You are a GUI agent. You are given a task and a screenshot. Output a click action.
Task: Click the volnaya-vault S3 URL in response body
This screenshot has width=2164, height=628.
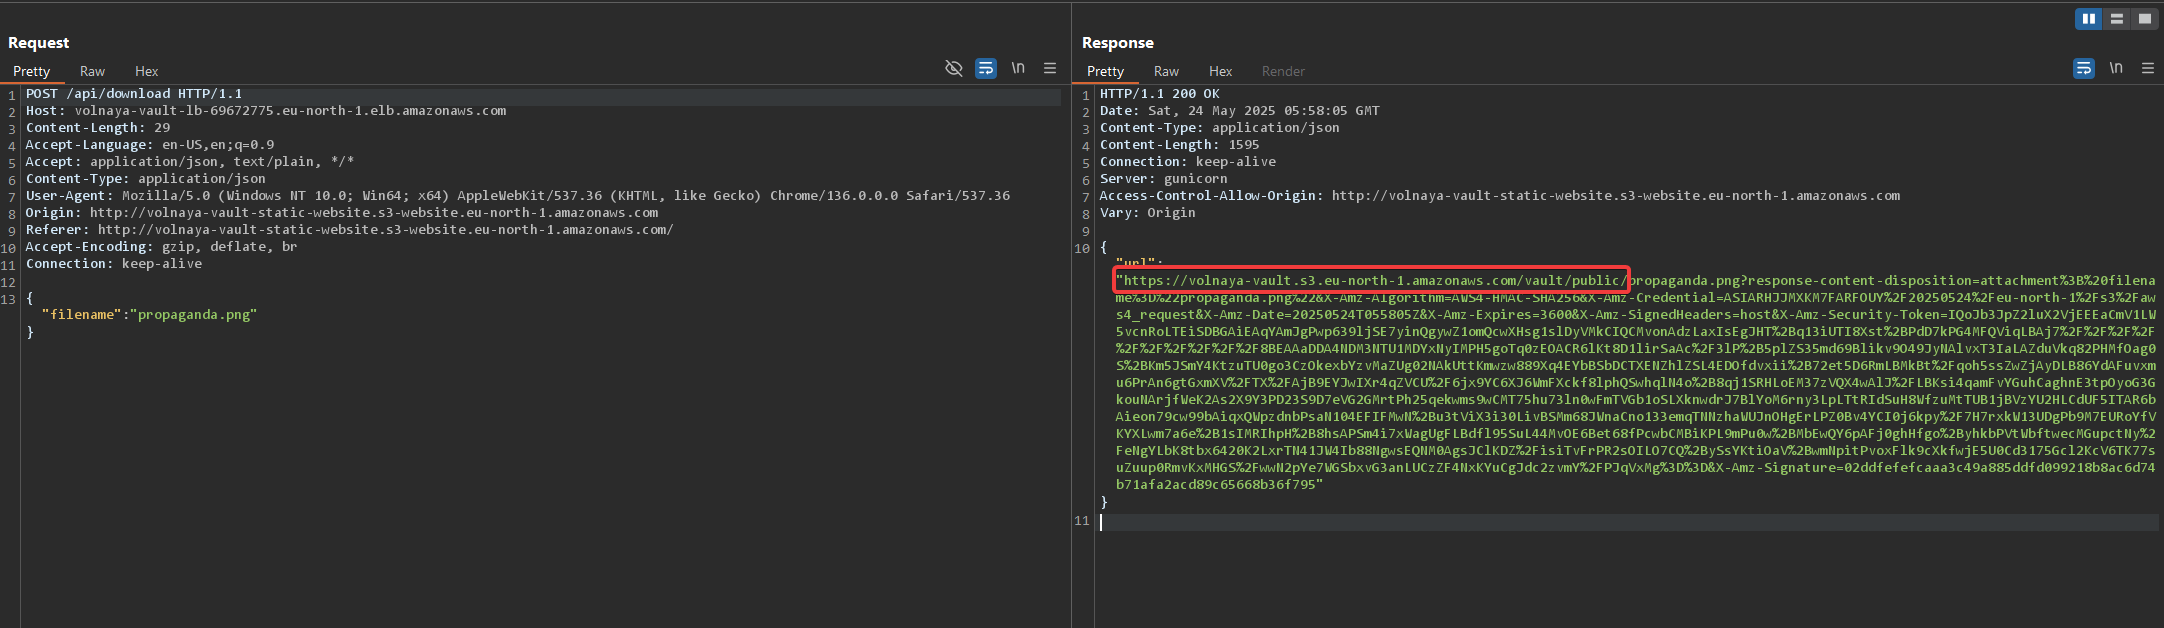[1372, 281]
